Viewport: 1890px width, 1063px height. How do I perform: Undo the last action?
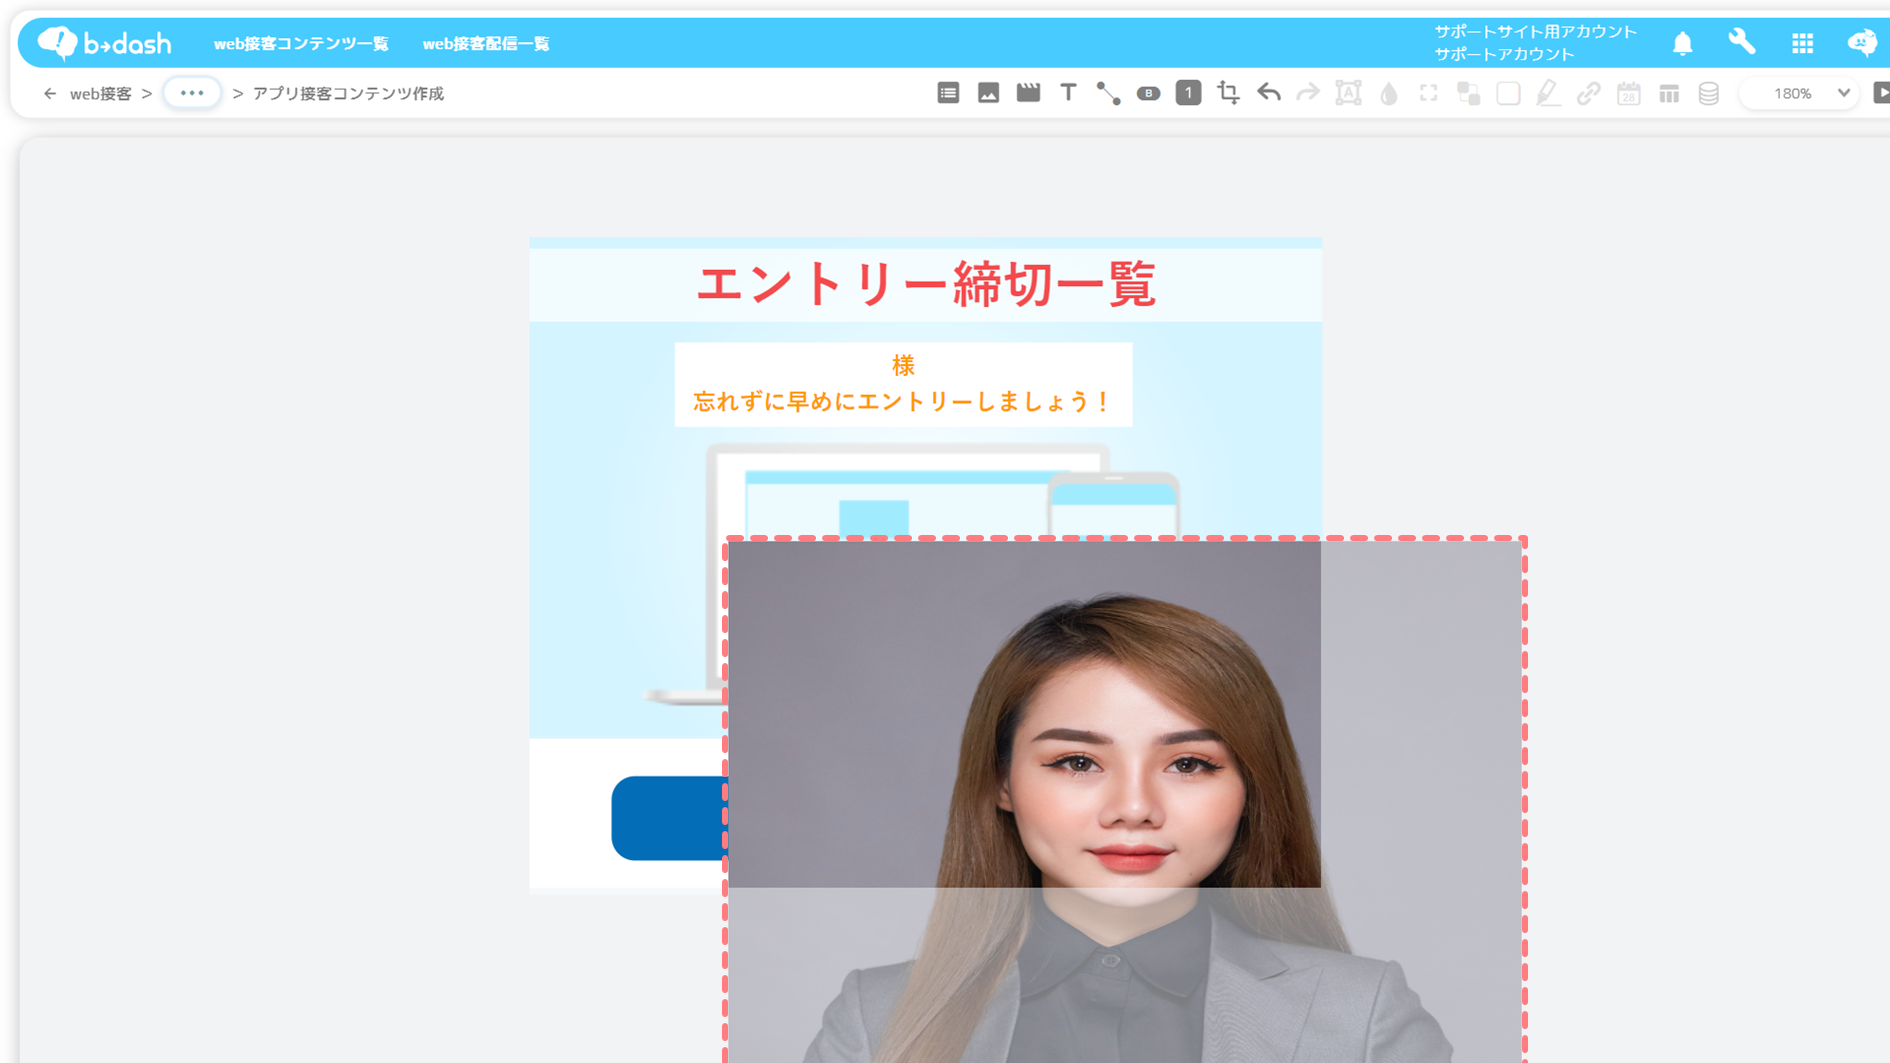tap(1268, 93)
